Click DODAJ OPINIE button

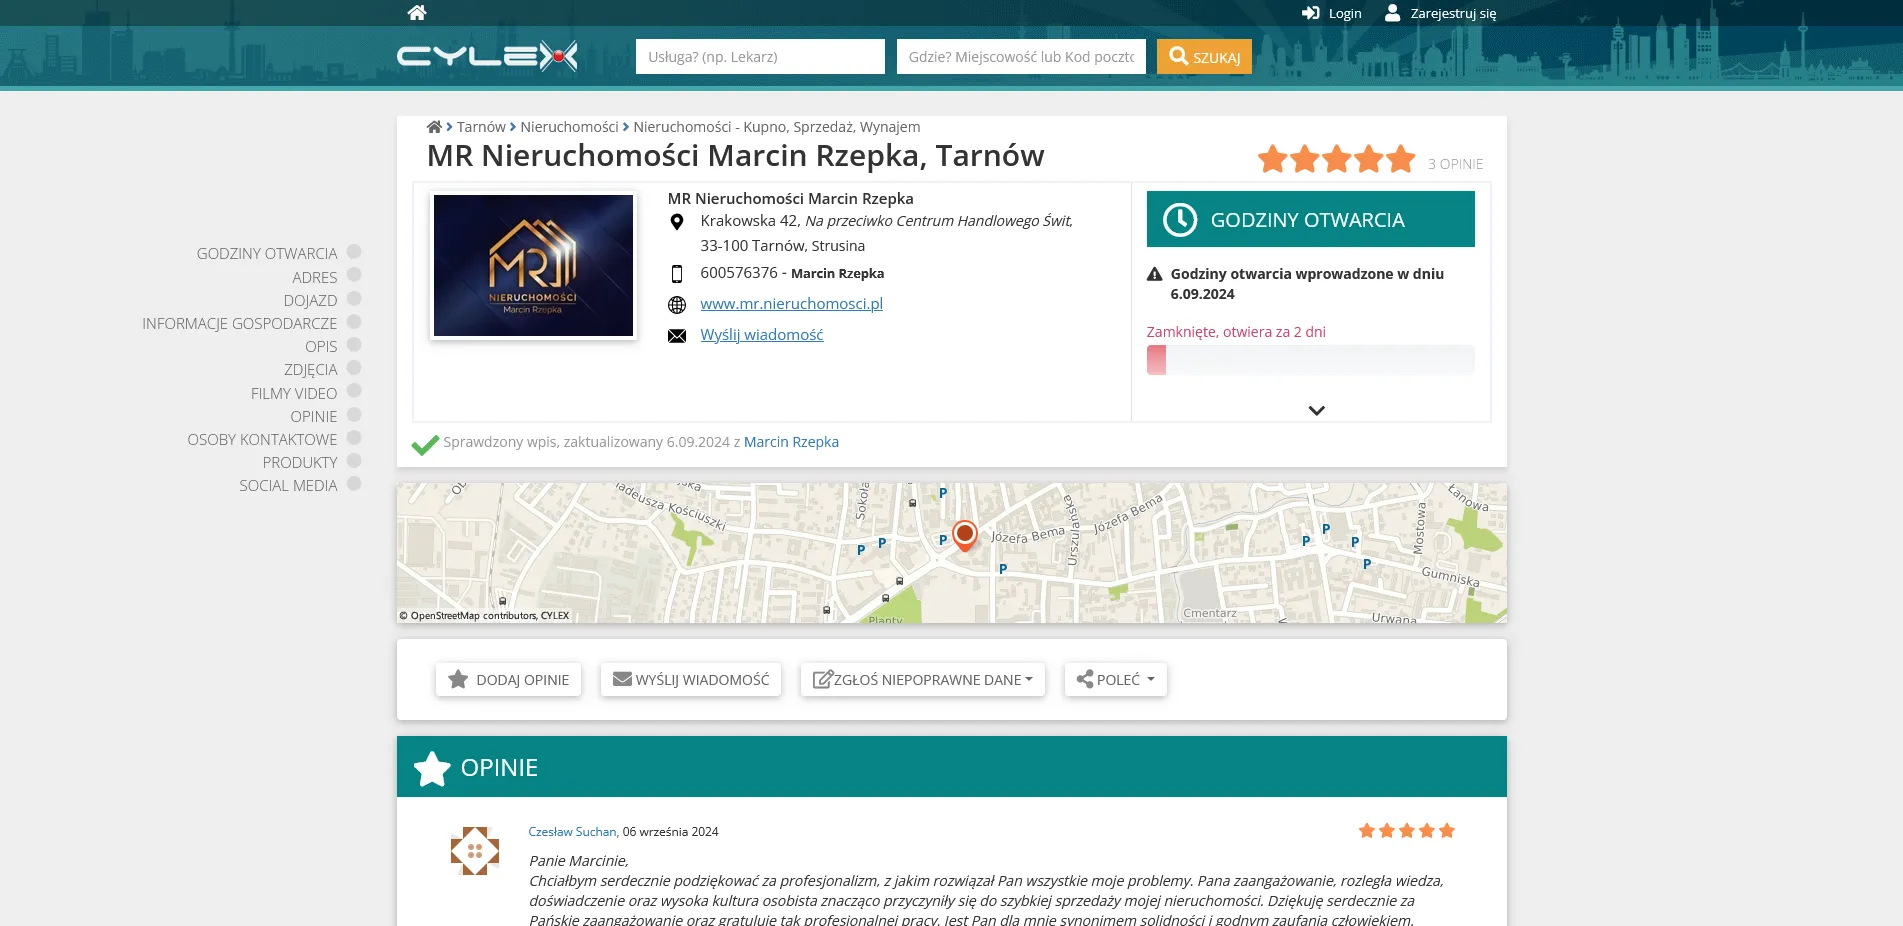(x=508, y=680)
